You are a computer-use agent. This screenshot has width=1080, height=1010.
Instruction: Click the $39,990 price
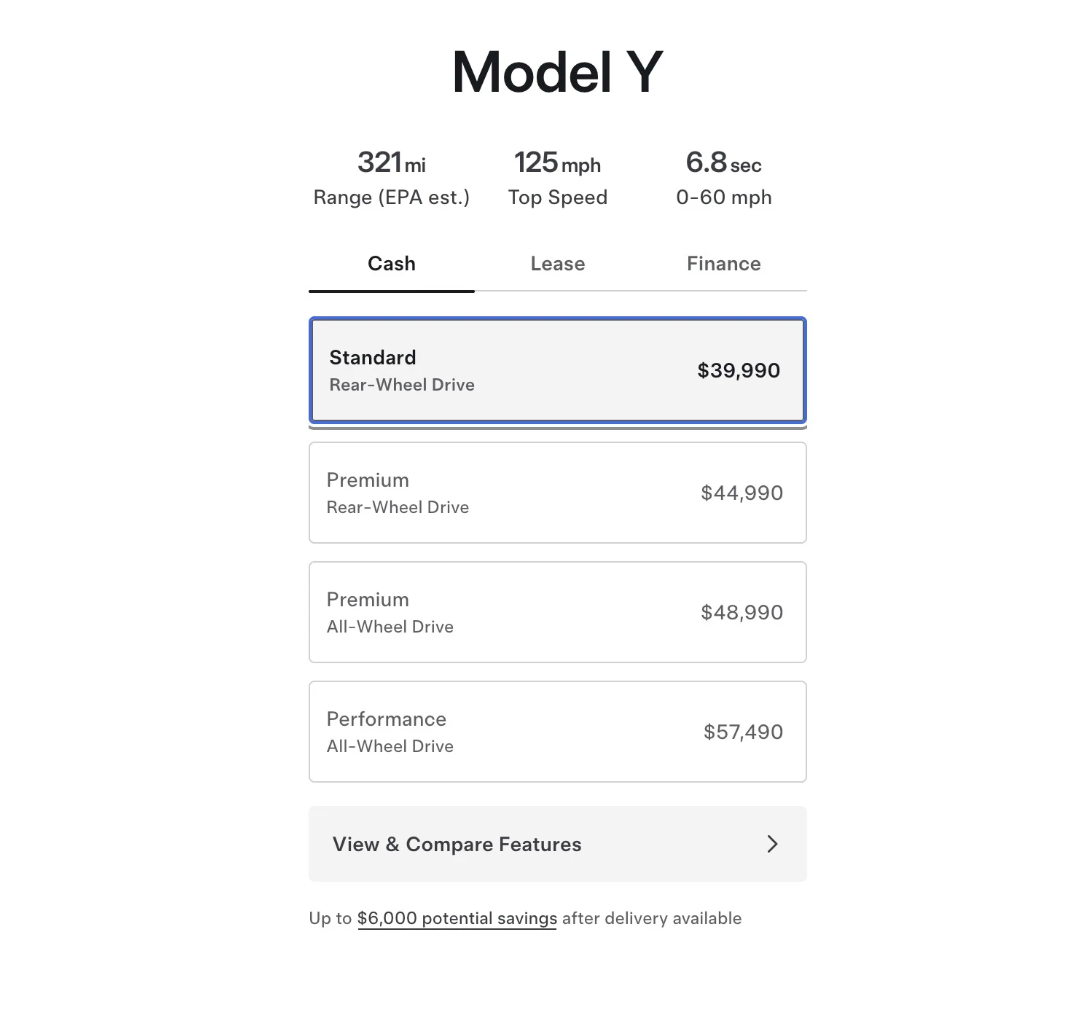click(738, 371)
